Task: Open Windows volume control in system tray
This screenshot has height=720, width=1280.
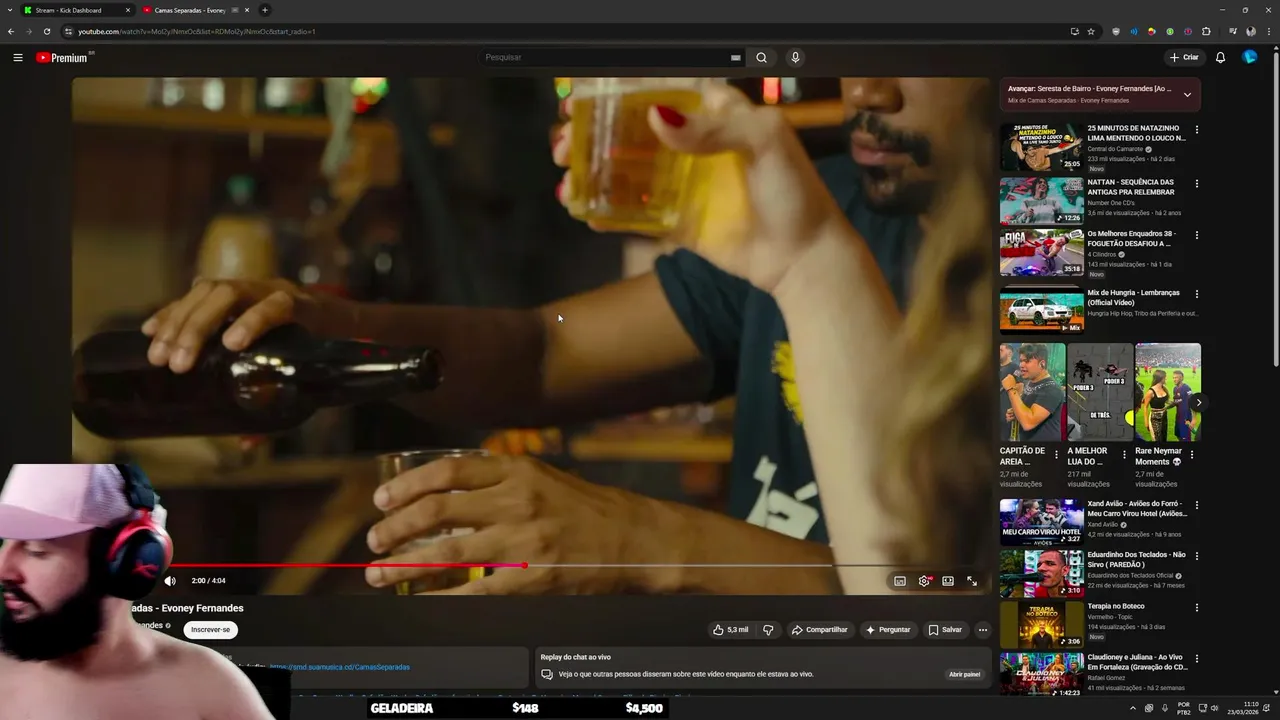Action: pyautogui.click(x=1215, y=708)
